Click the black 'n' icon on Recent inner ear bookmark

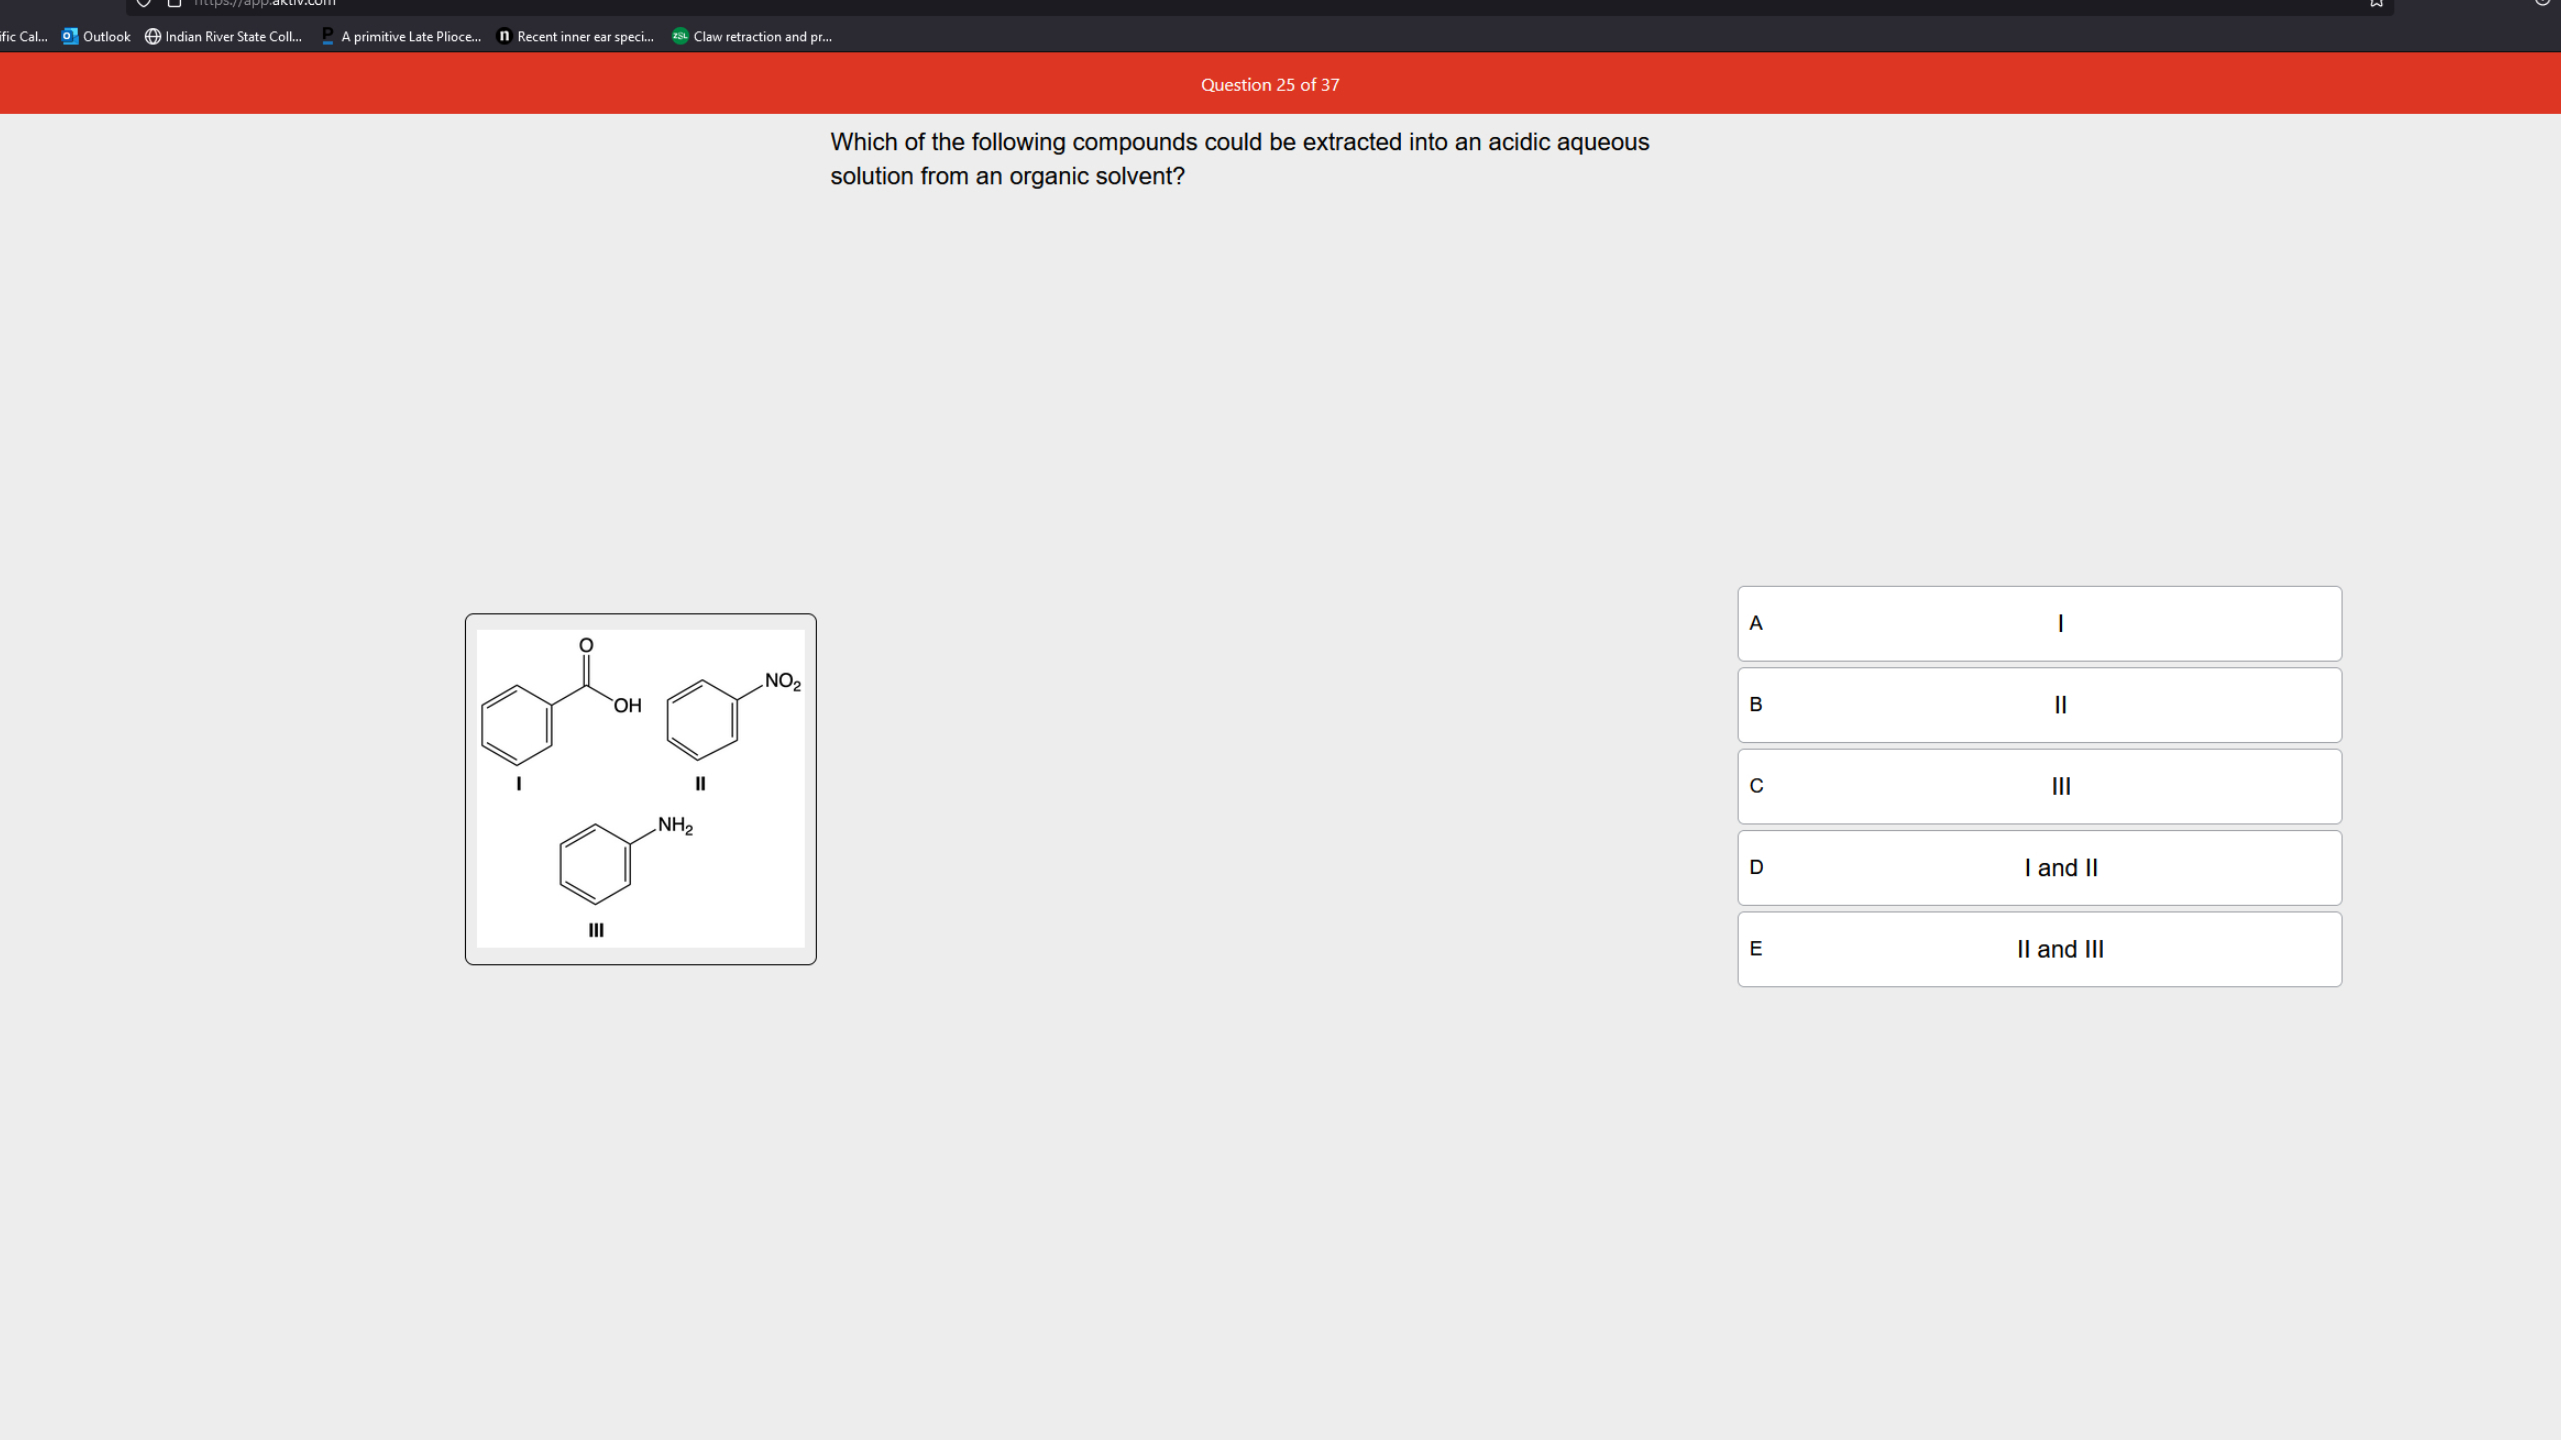point(503,36)
